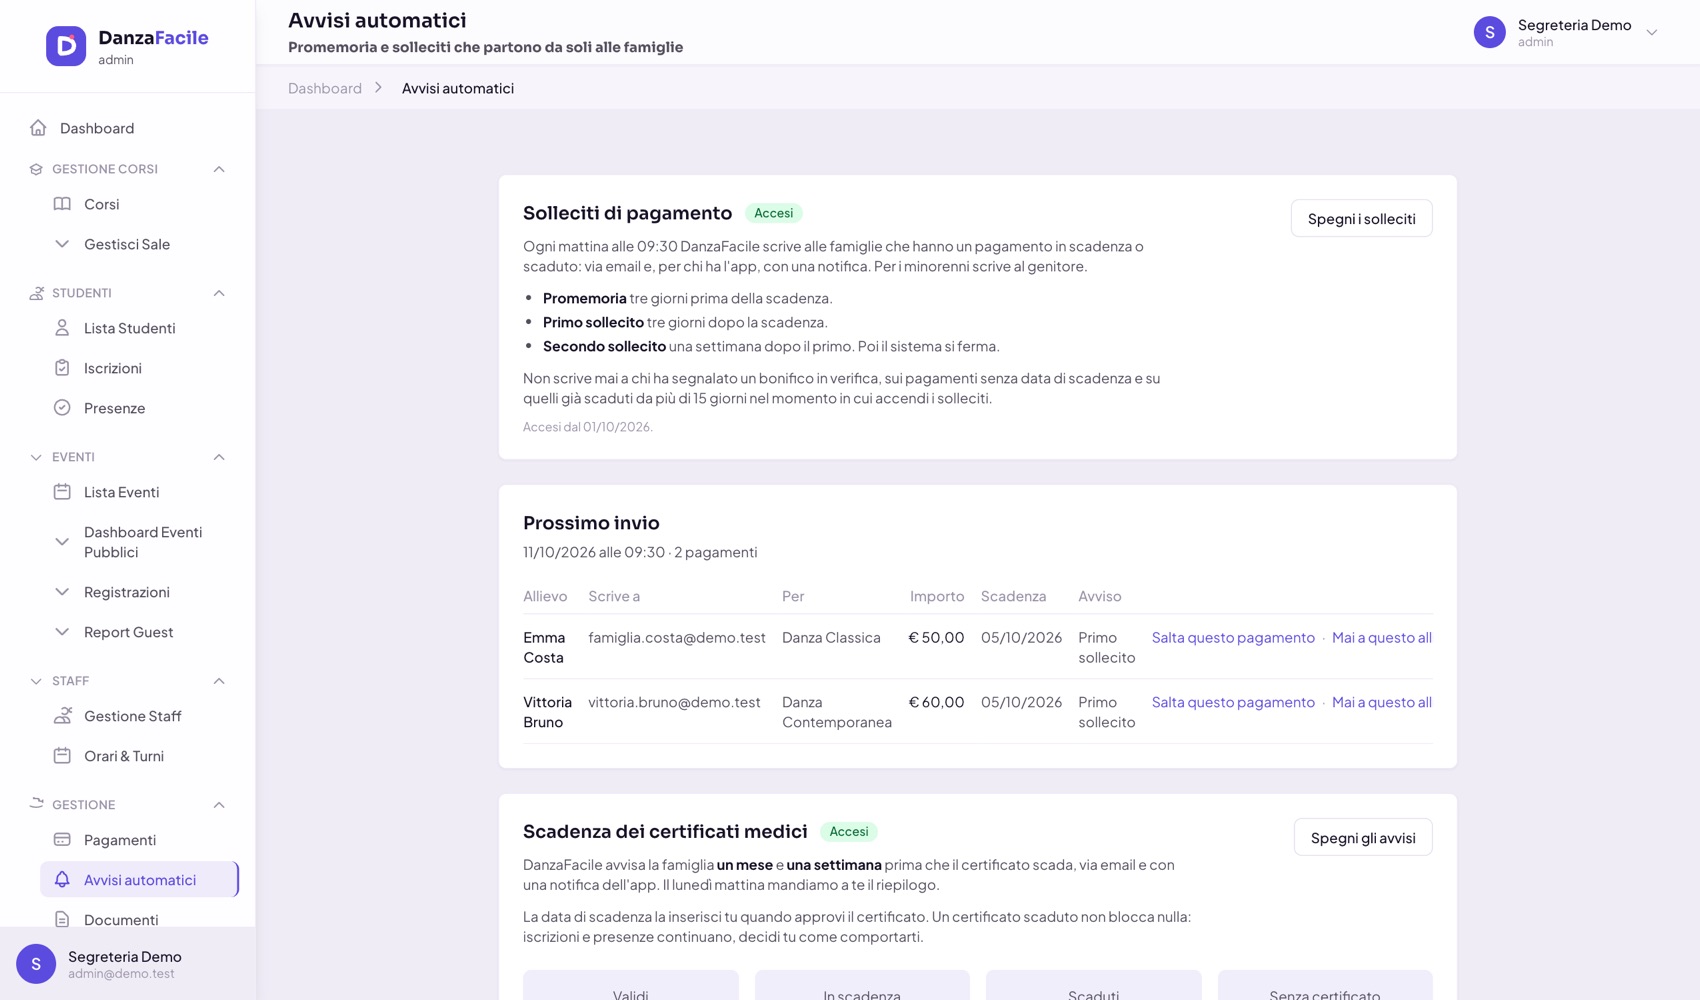Open Report Guest in sidebar
1700x1000 pixels.
[x=140, y=632]
